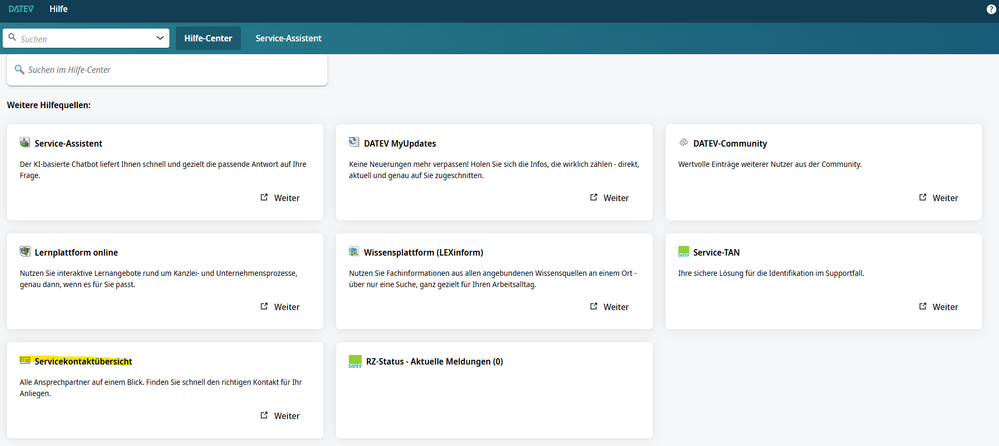Click the Service-Assistent card icon
The image size is (999, 446).
coord(25,142)
